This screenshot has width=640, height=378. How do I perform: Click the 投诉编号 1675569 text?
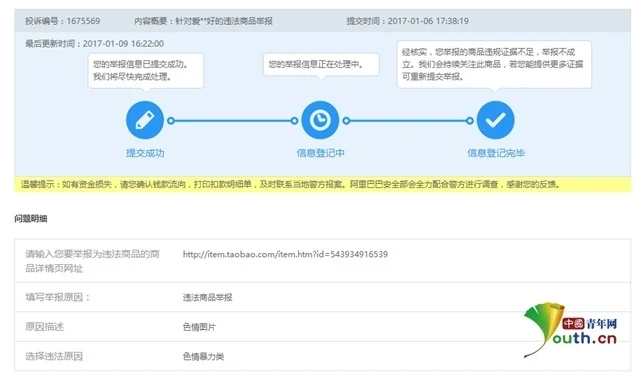click(62, 21)
